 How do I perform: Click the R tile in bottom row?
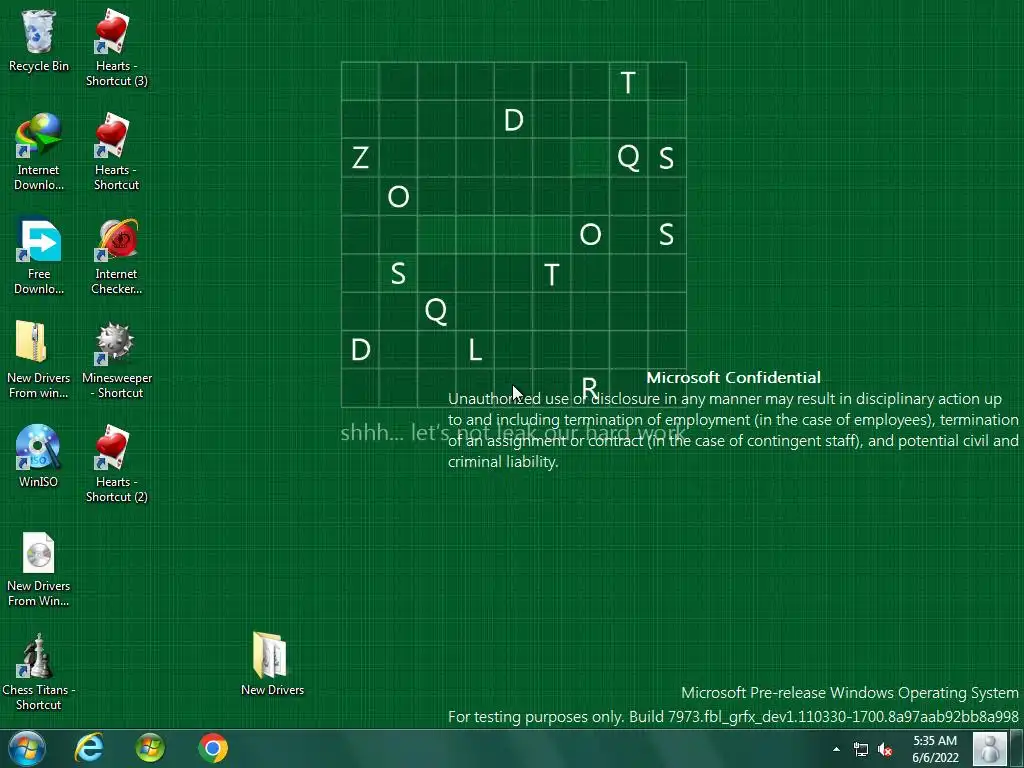pyautogui.click(x=590, y=388)
